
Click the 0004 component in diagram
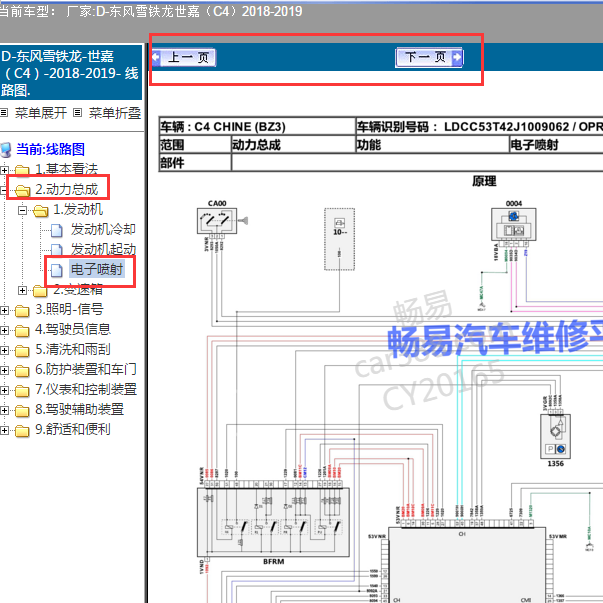[x=513, y=225]
